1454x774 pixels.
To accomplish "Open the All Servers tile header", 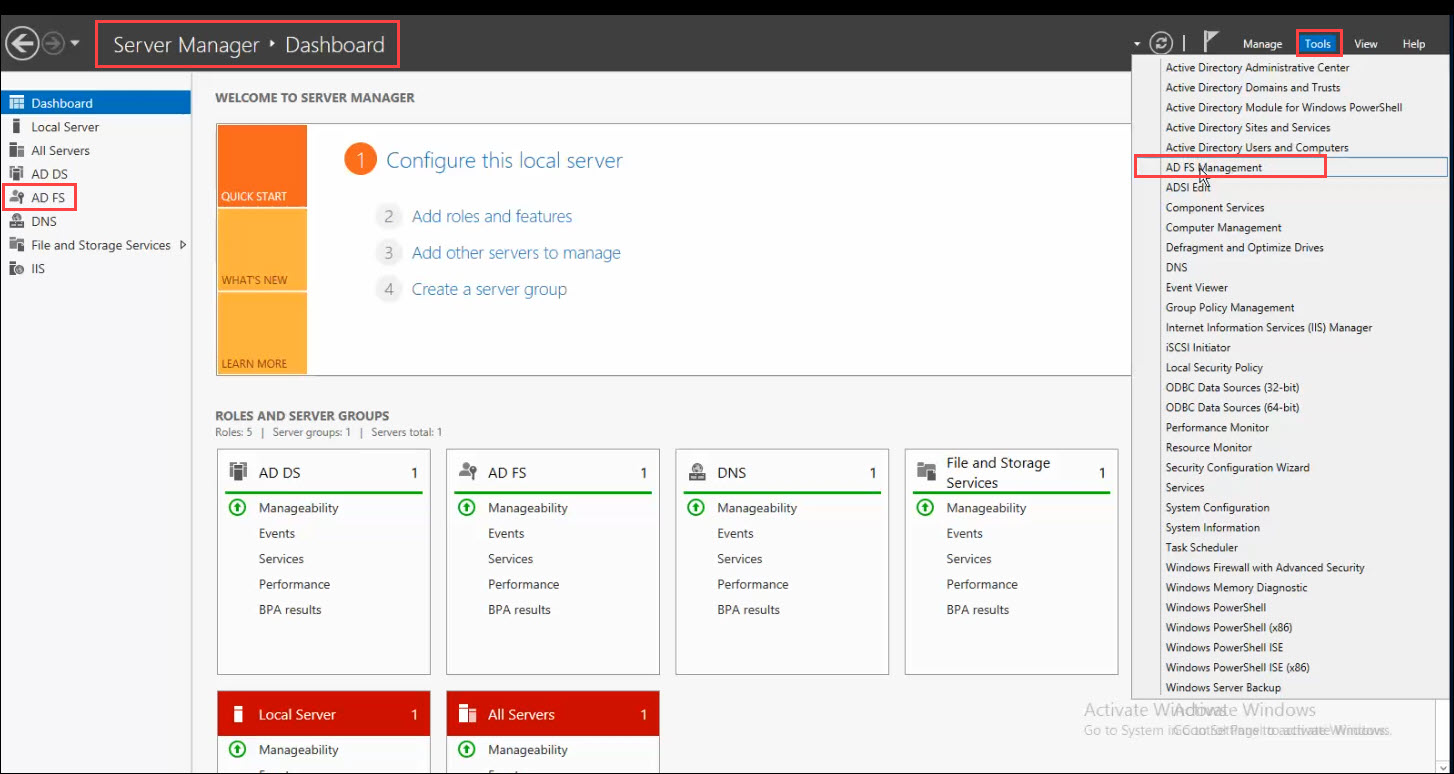I will [553, 714].
